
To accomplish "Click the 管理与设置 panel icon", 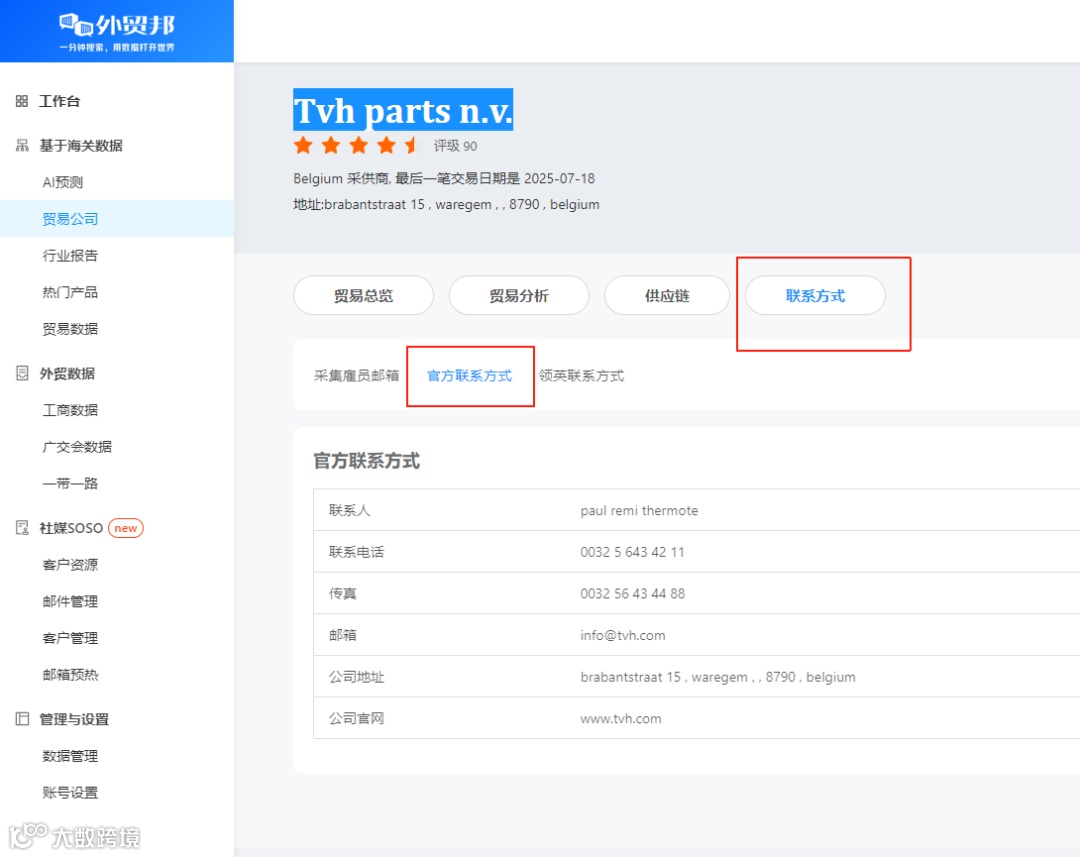I will 22,719.
